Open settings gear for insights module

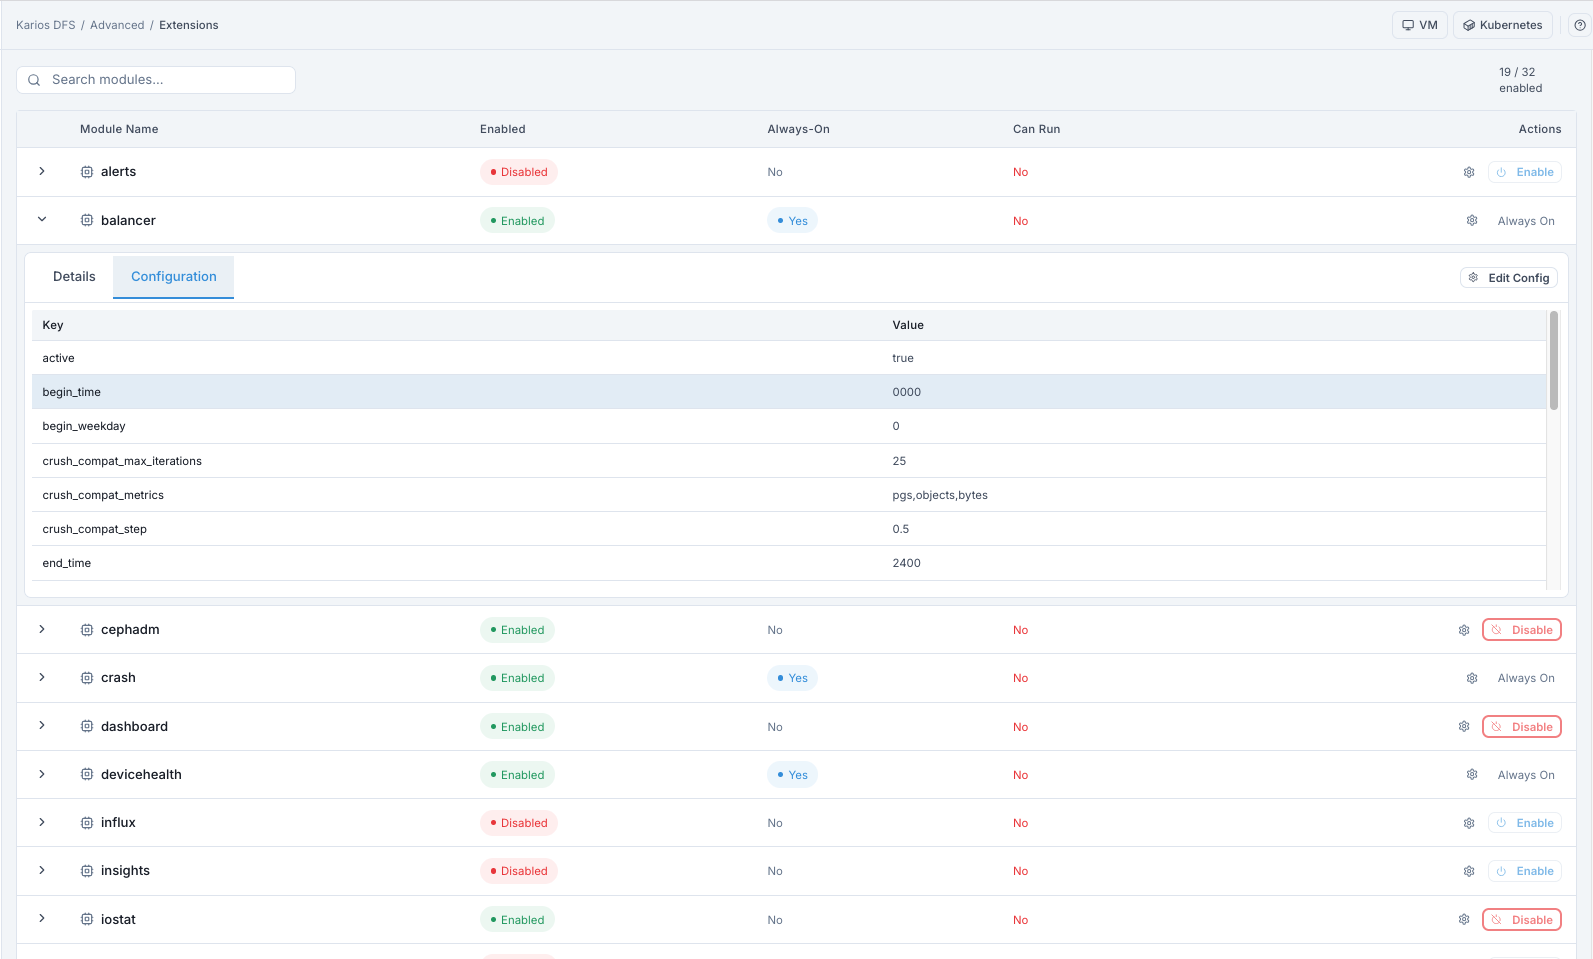click(x=1469, y=871)
